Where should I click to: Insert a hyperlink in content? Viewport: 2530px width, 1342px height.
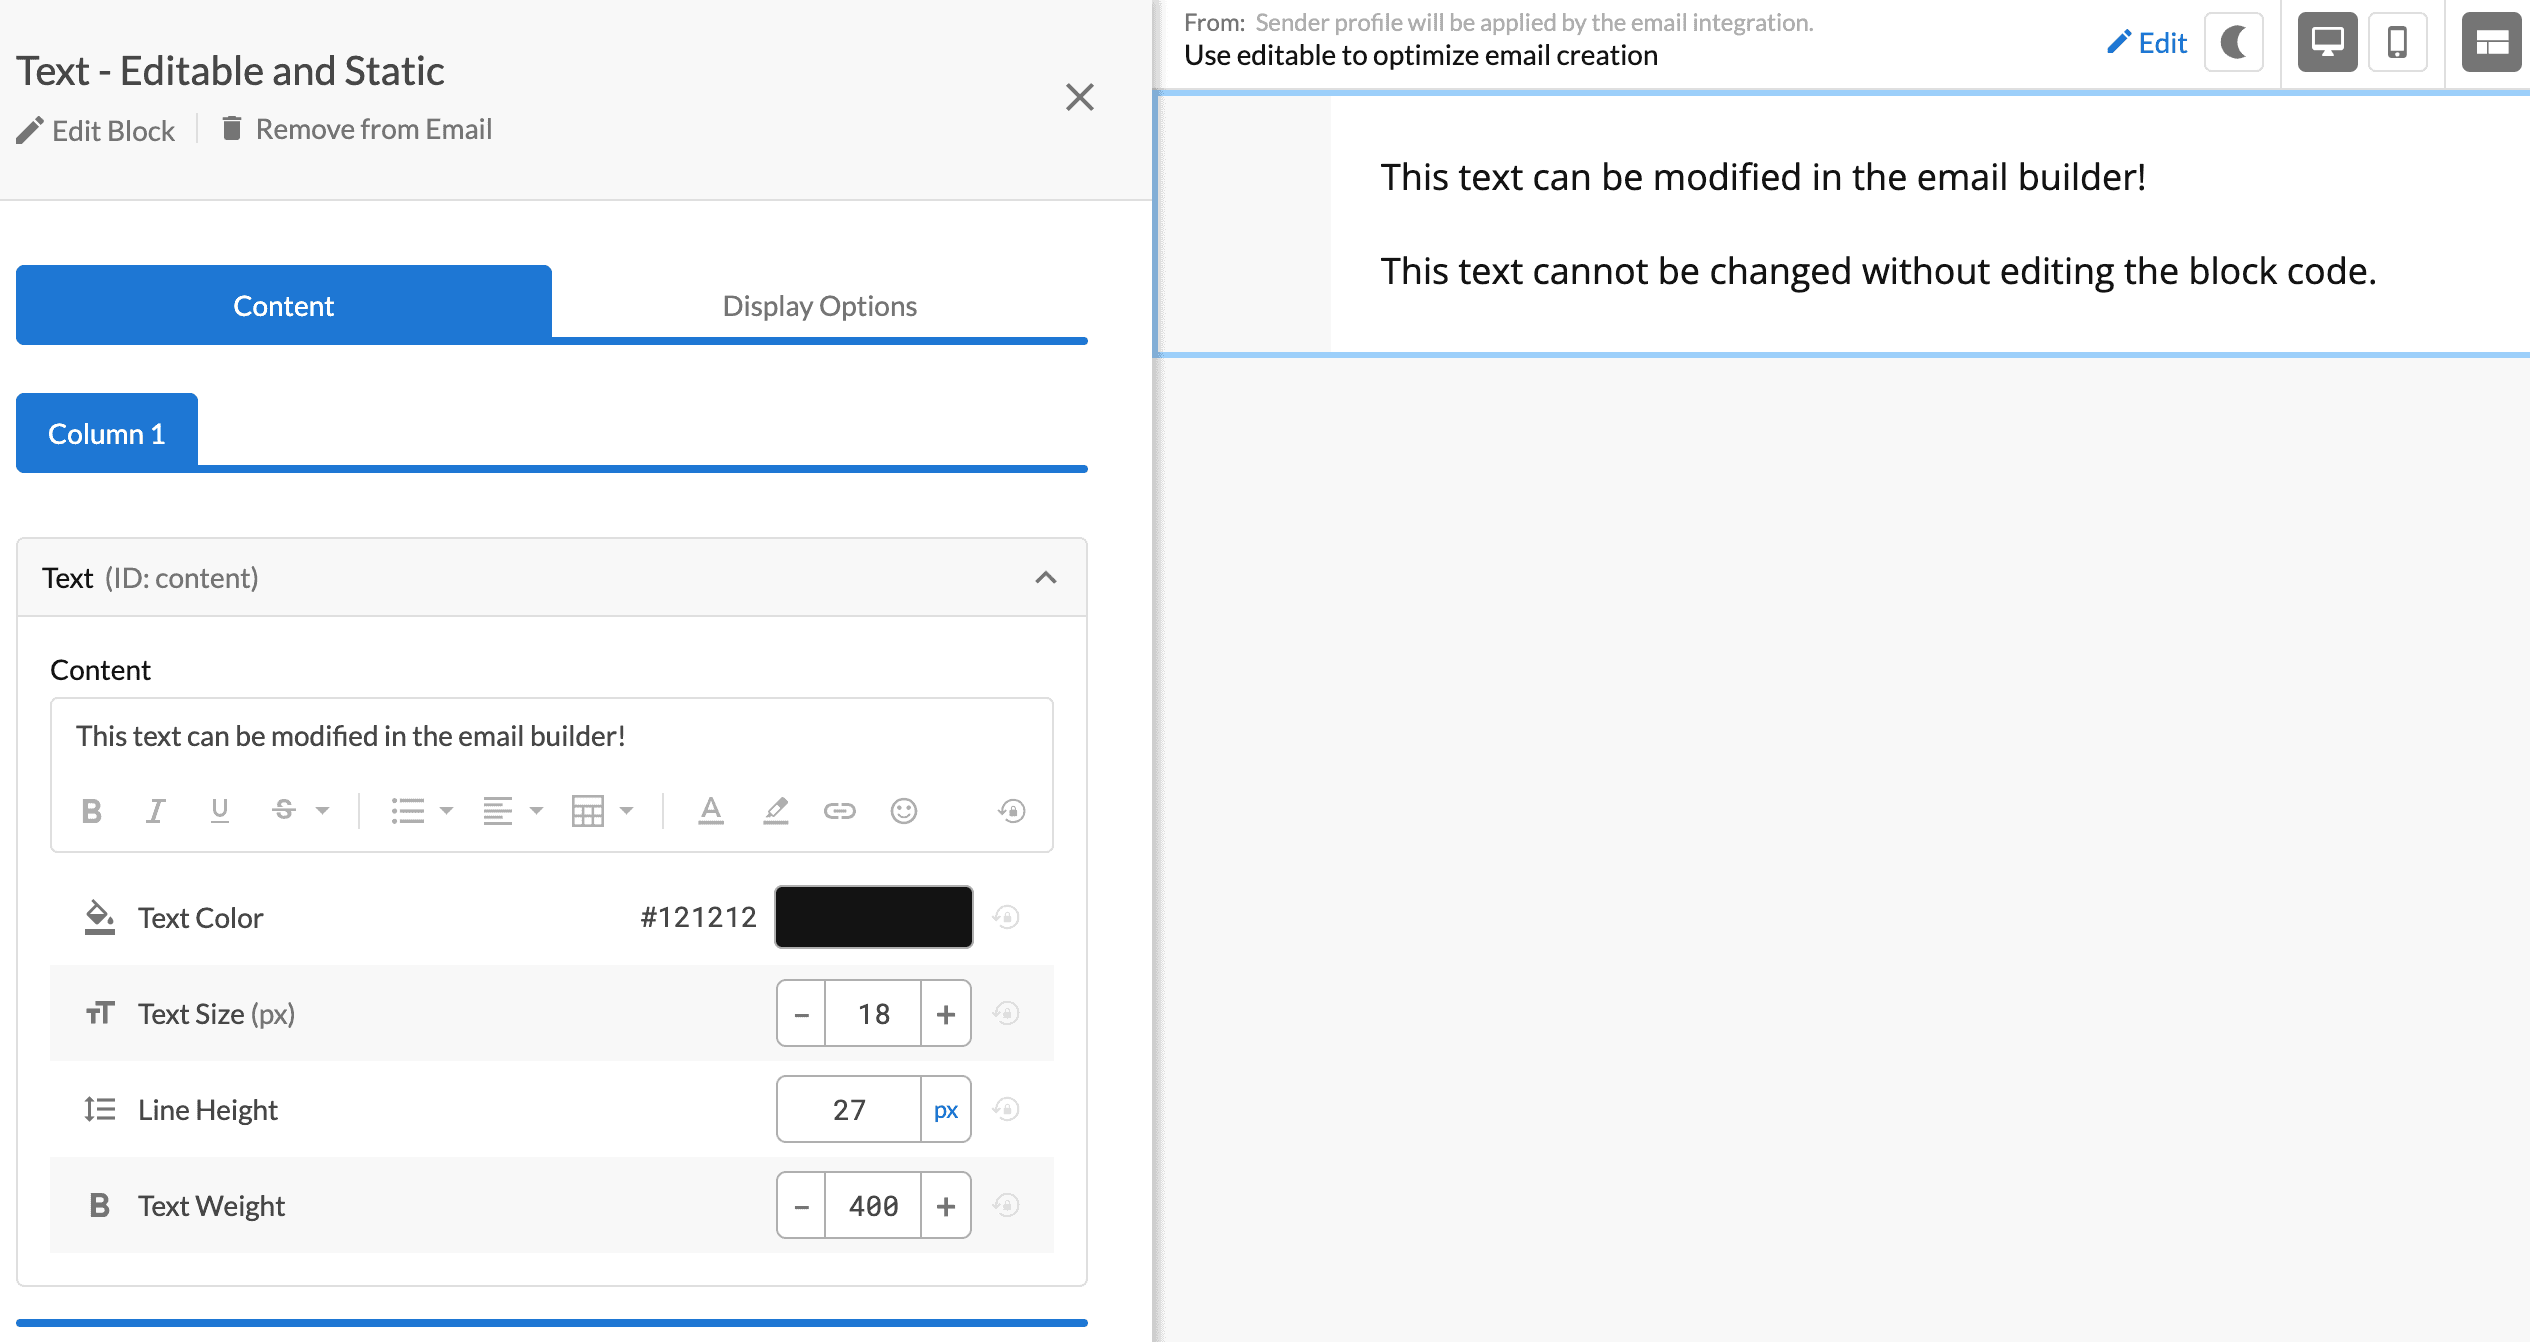pos(840,811)
